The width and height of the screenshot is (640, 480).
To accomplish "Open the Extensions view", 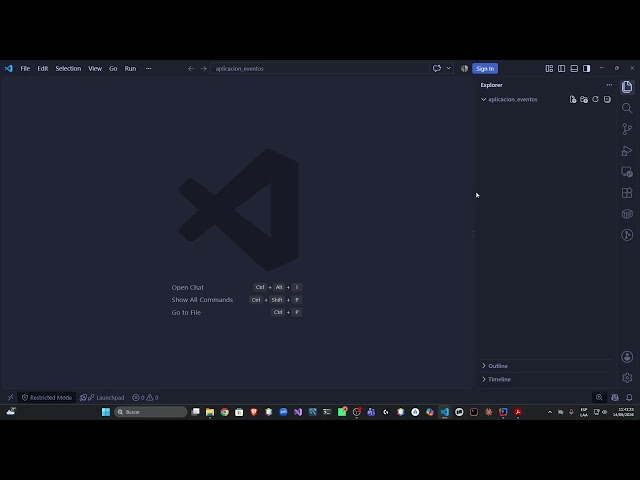I will coord(627,193).
